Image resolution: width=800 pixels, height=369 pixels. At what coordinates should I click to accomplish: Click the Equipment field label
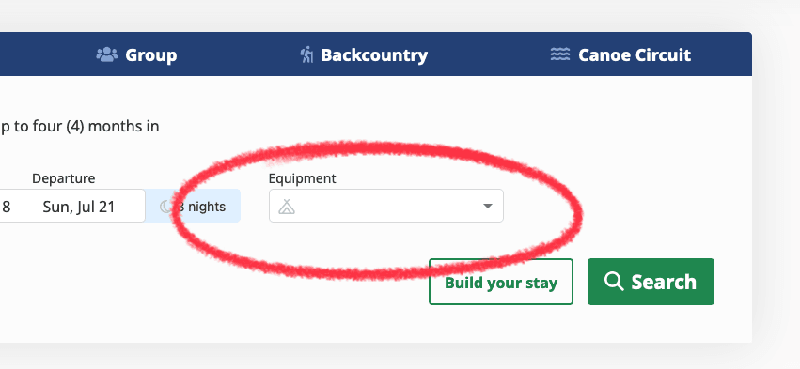(x=303, y=179)
